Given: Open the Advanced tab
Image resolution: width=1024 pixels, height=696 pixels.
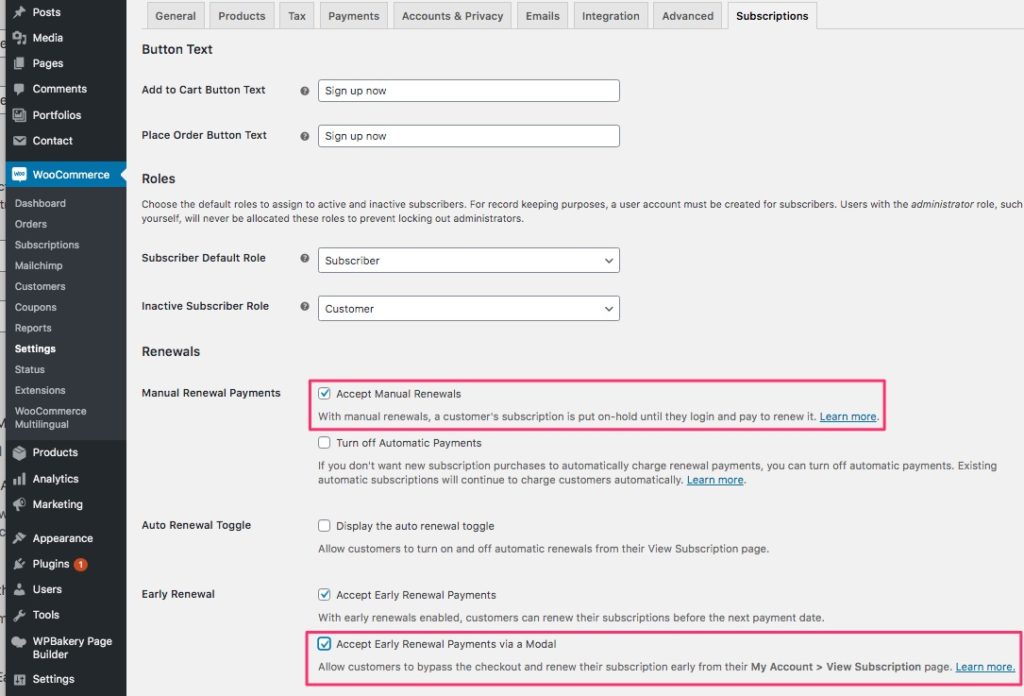Looking at the screenshot, I should [x=688, y=16].
